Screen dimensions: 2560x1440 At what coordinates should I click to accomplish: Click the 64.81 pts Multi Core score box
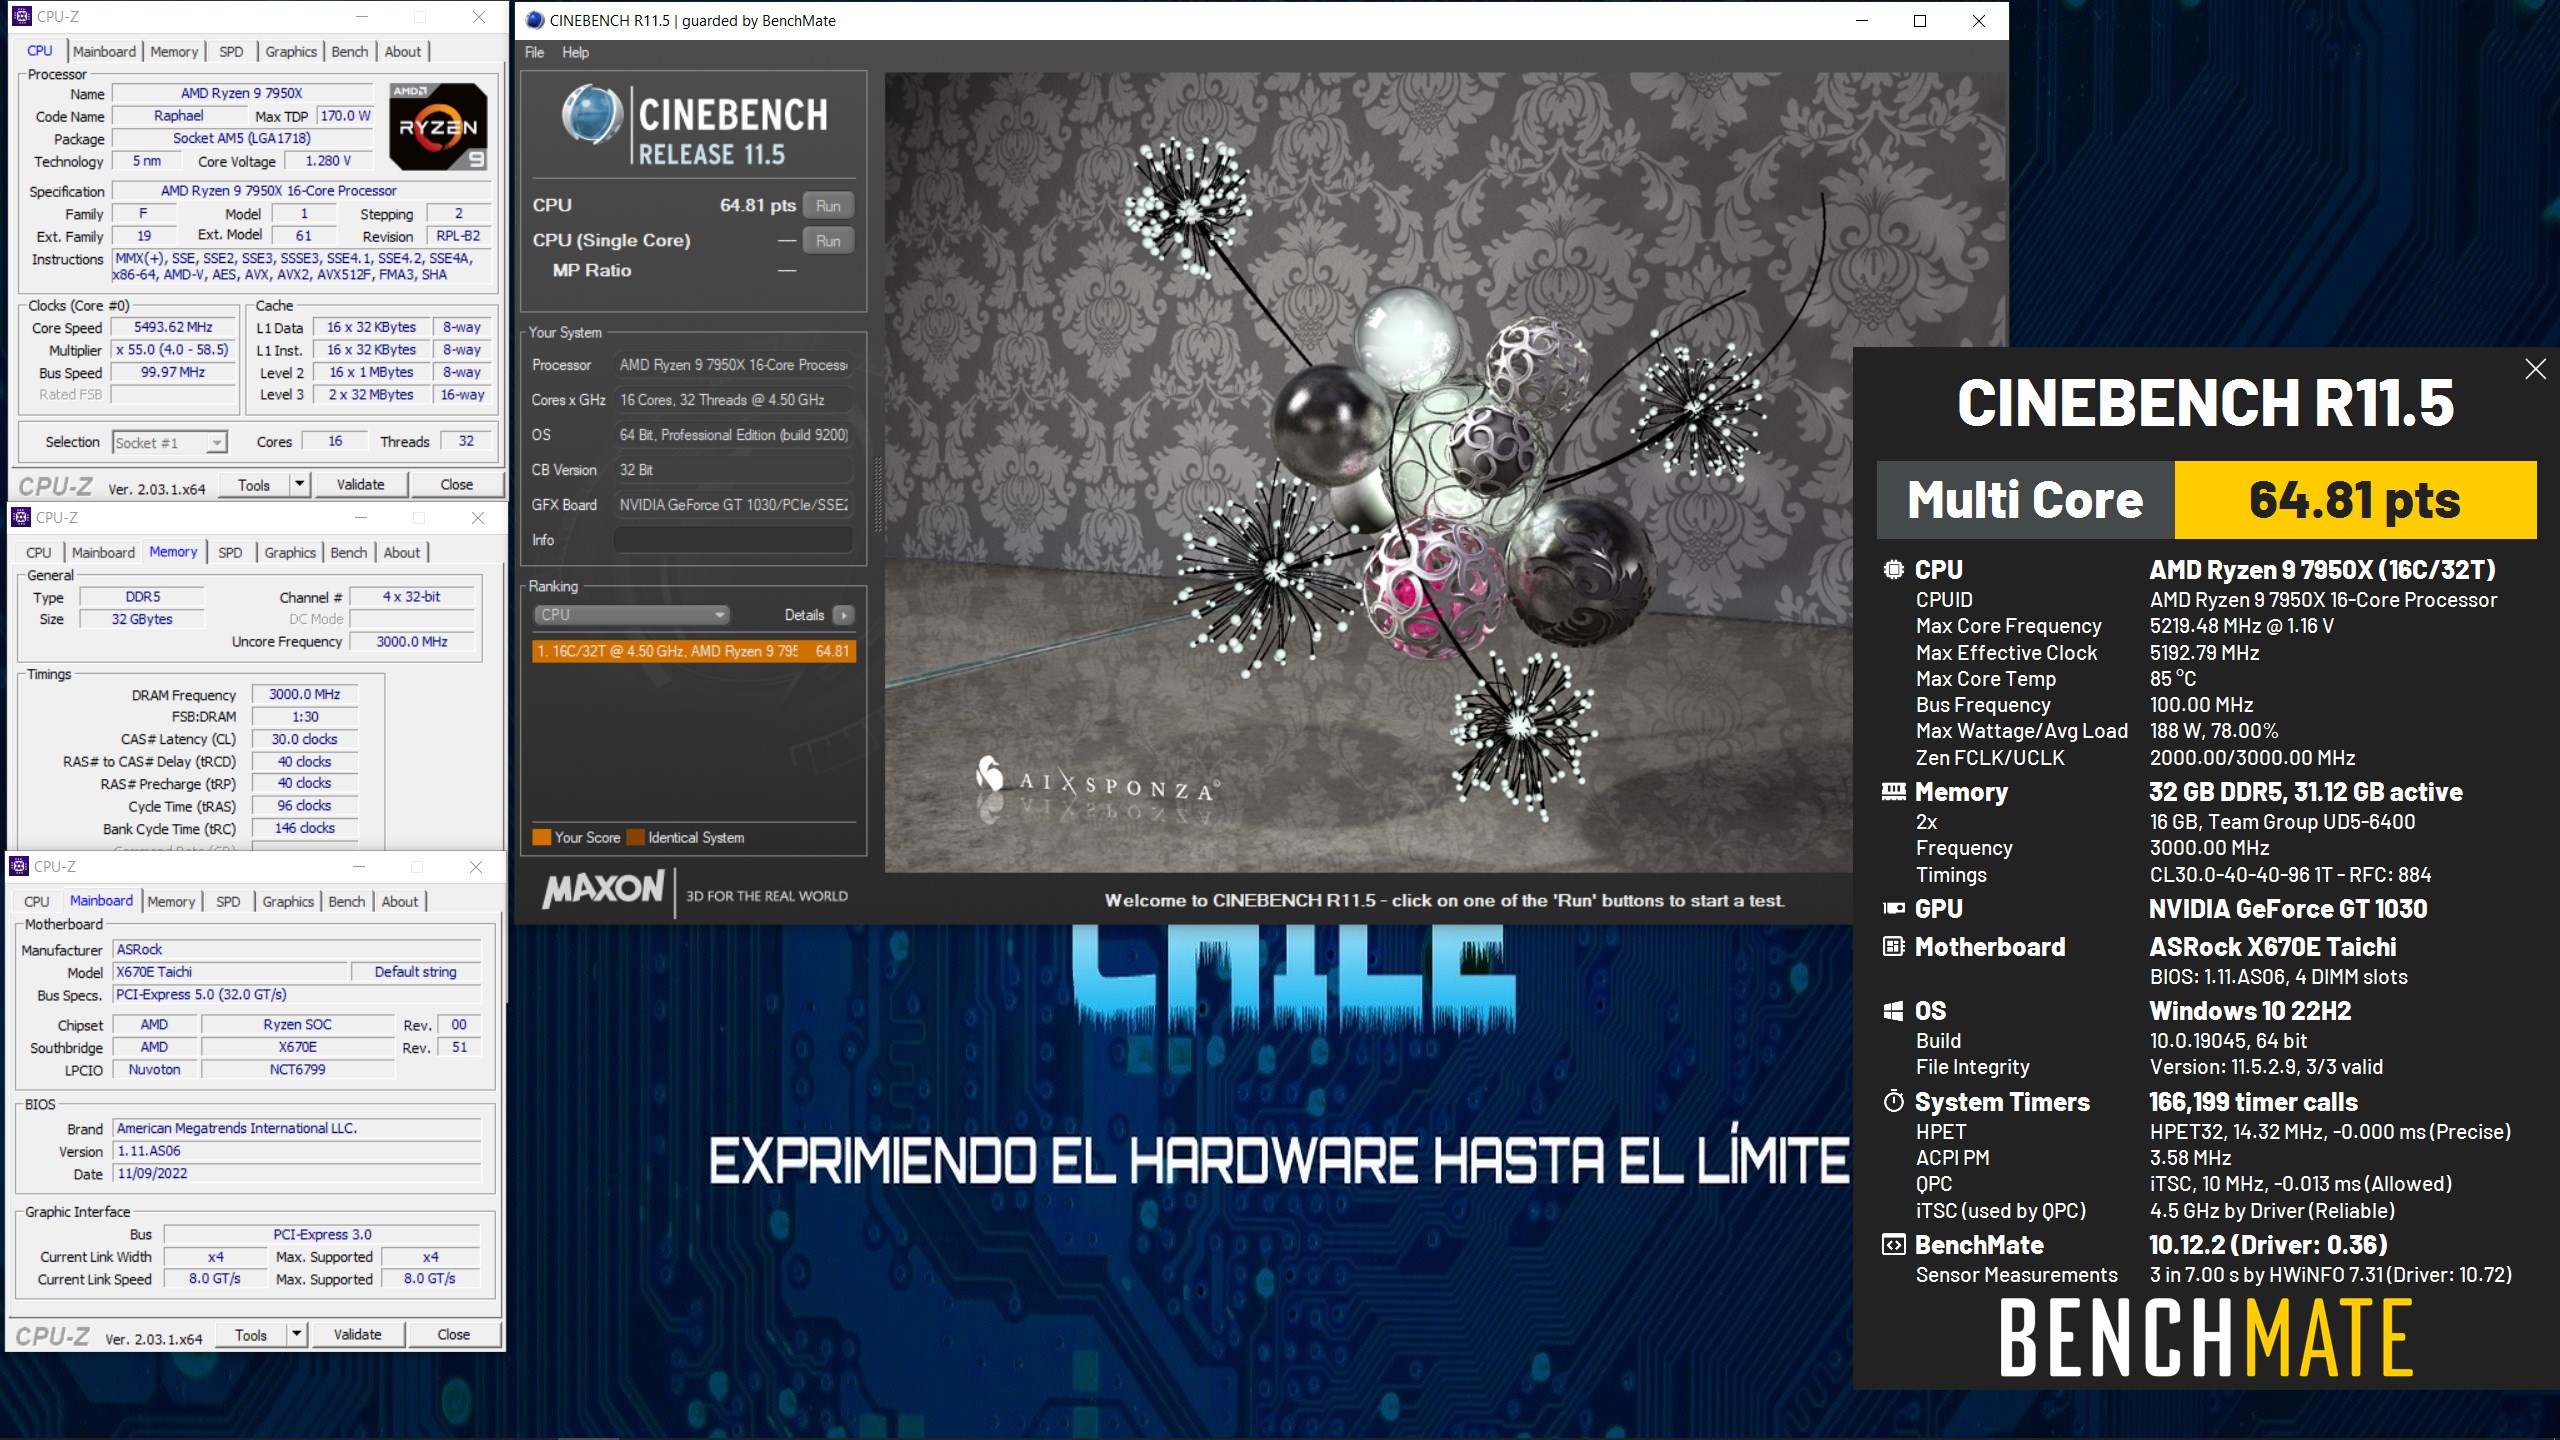[x=2355, y=500]
